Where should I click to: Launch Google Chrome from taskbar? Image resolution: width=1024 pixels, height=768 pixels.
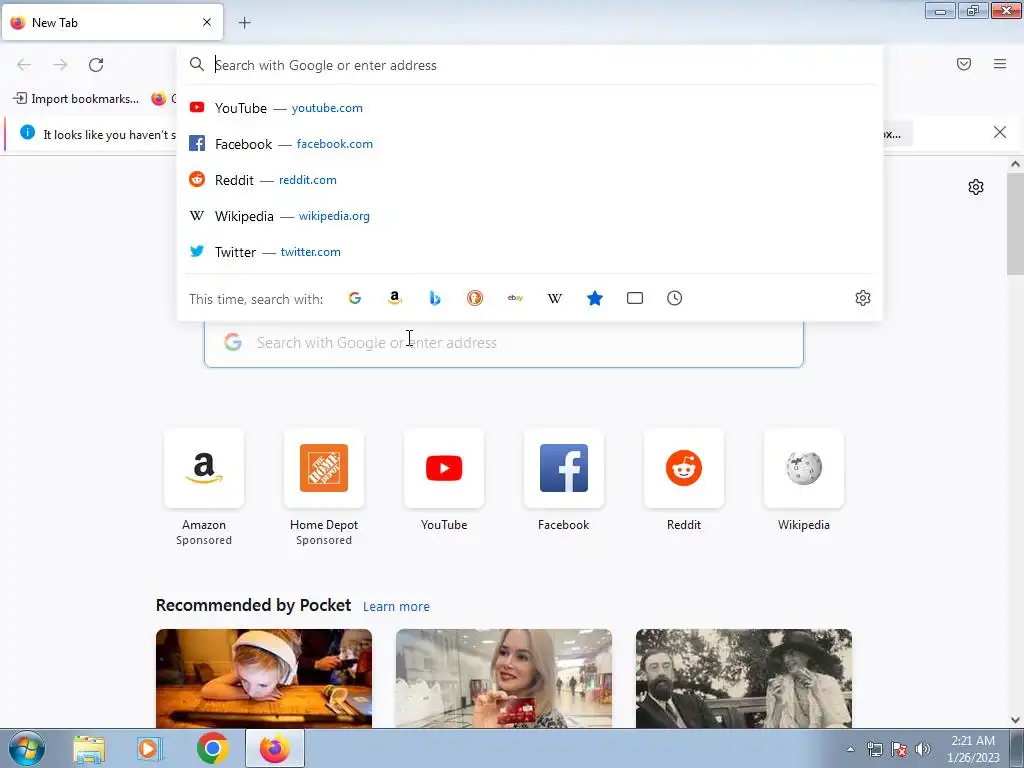[212, 748]
